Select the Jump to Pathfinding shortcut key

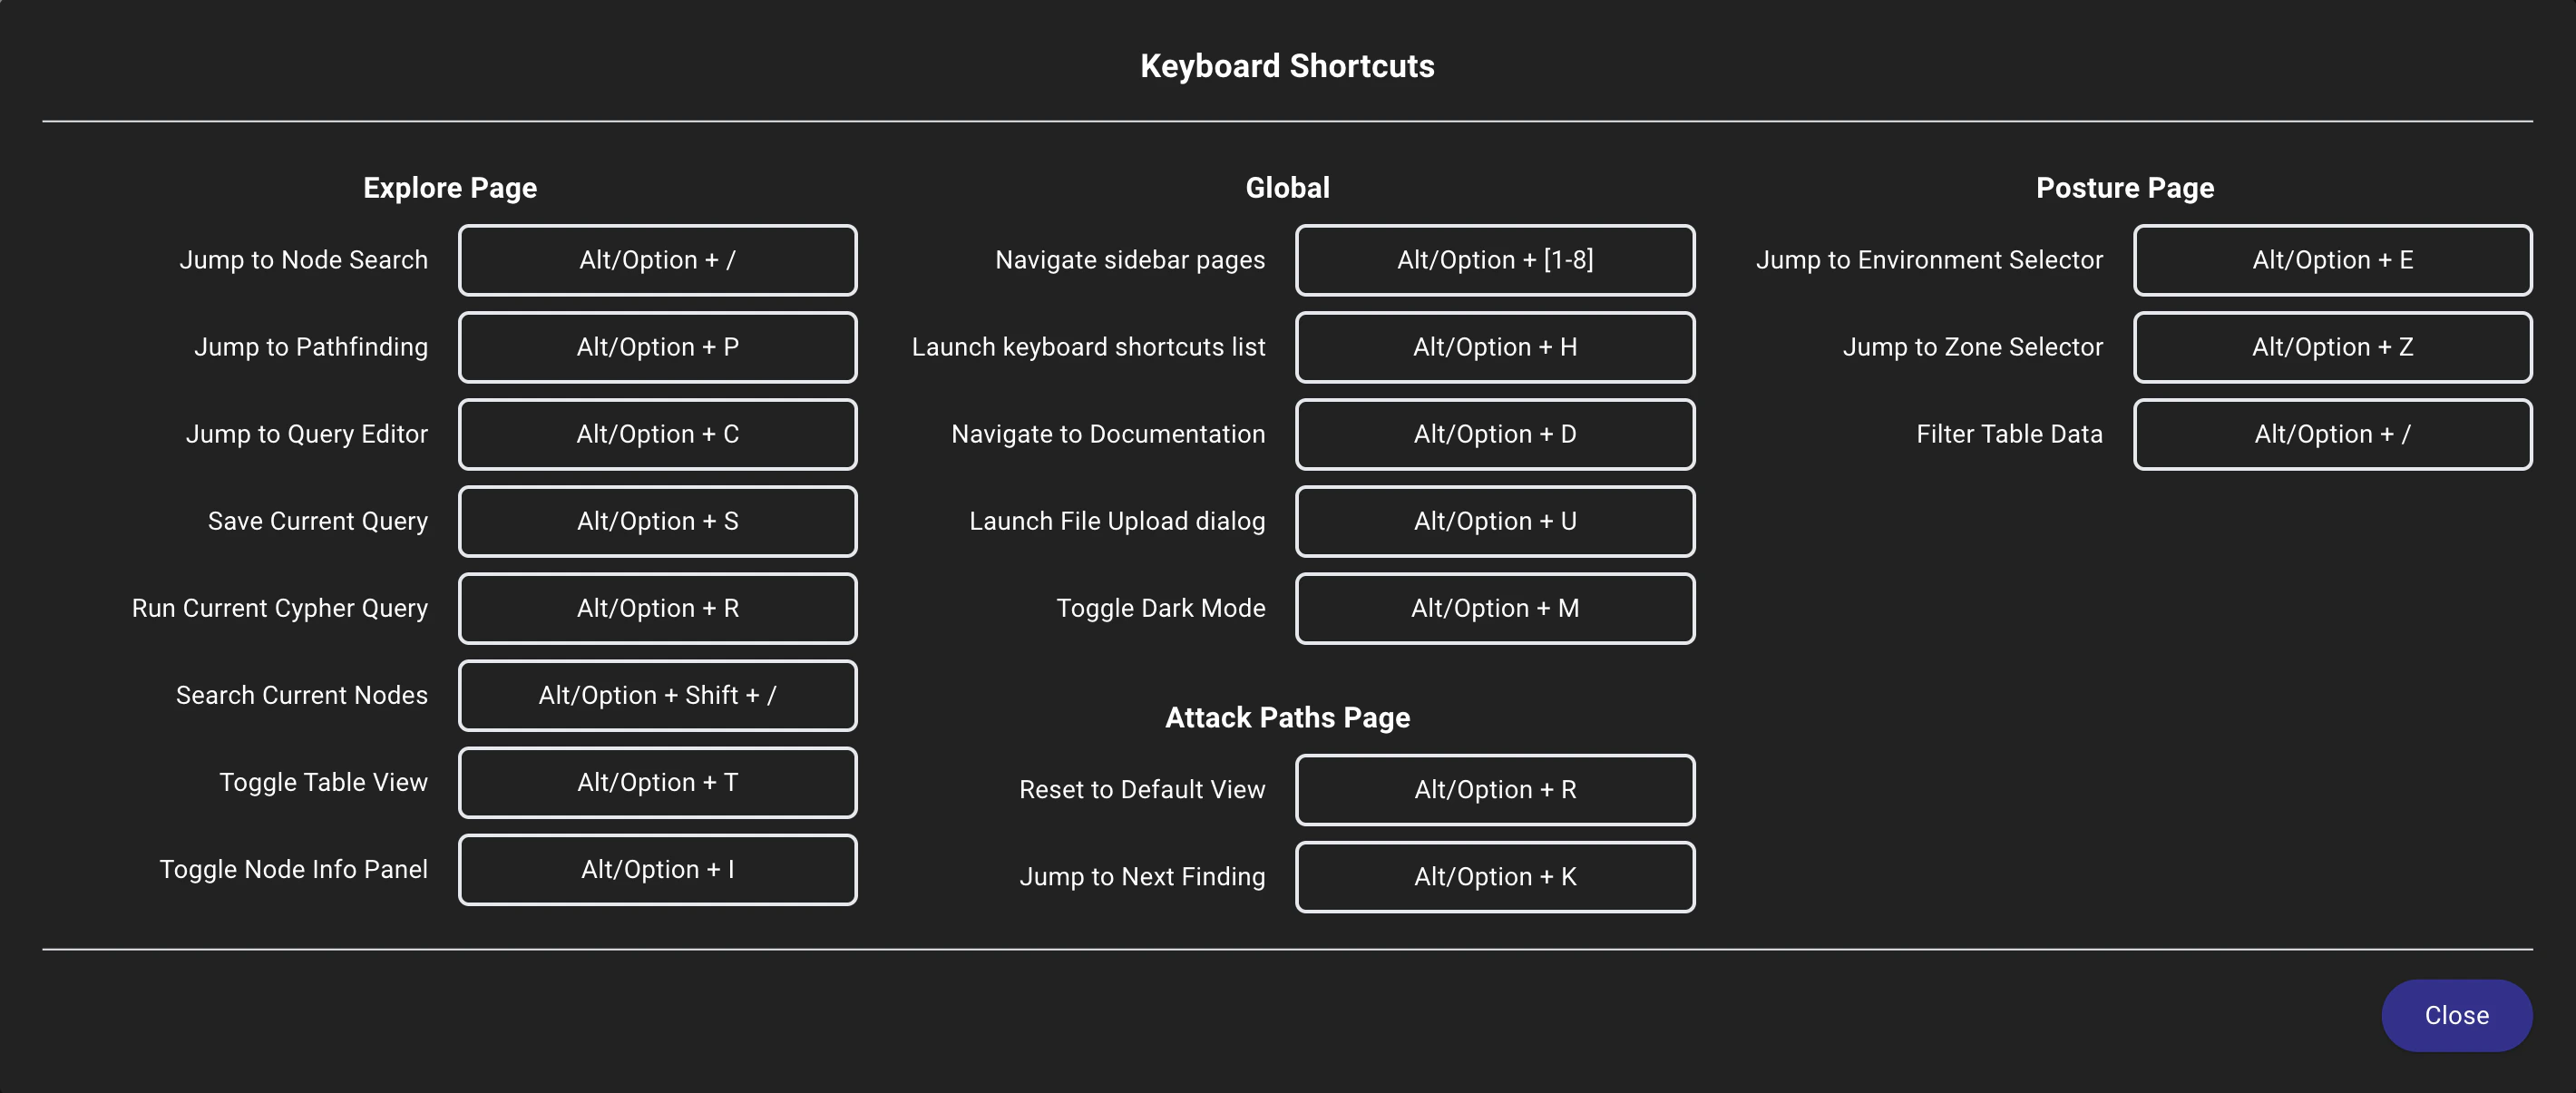(x=657, y=347)
